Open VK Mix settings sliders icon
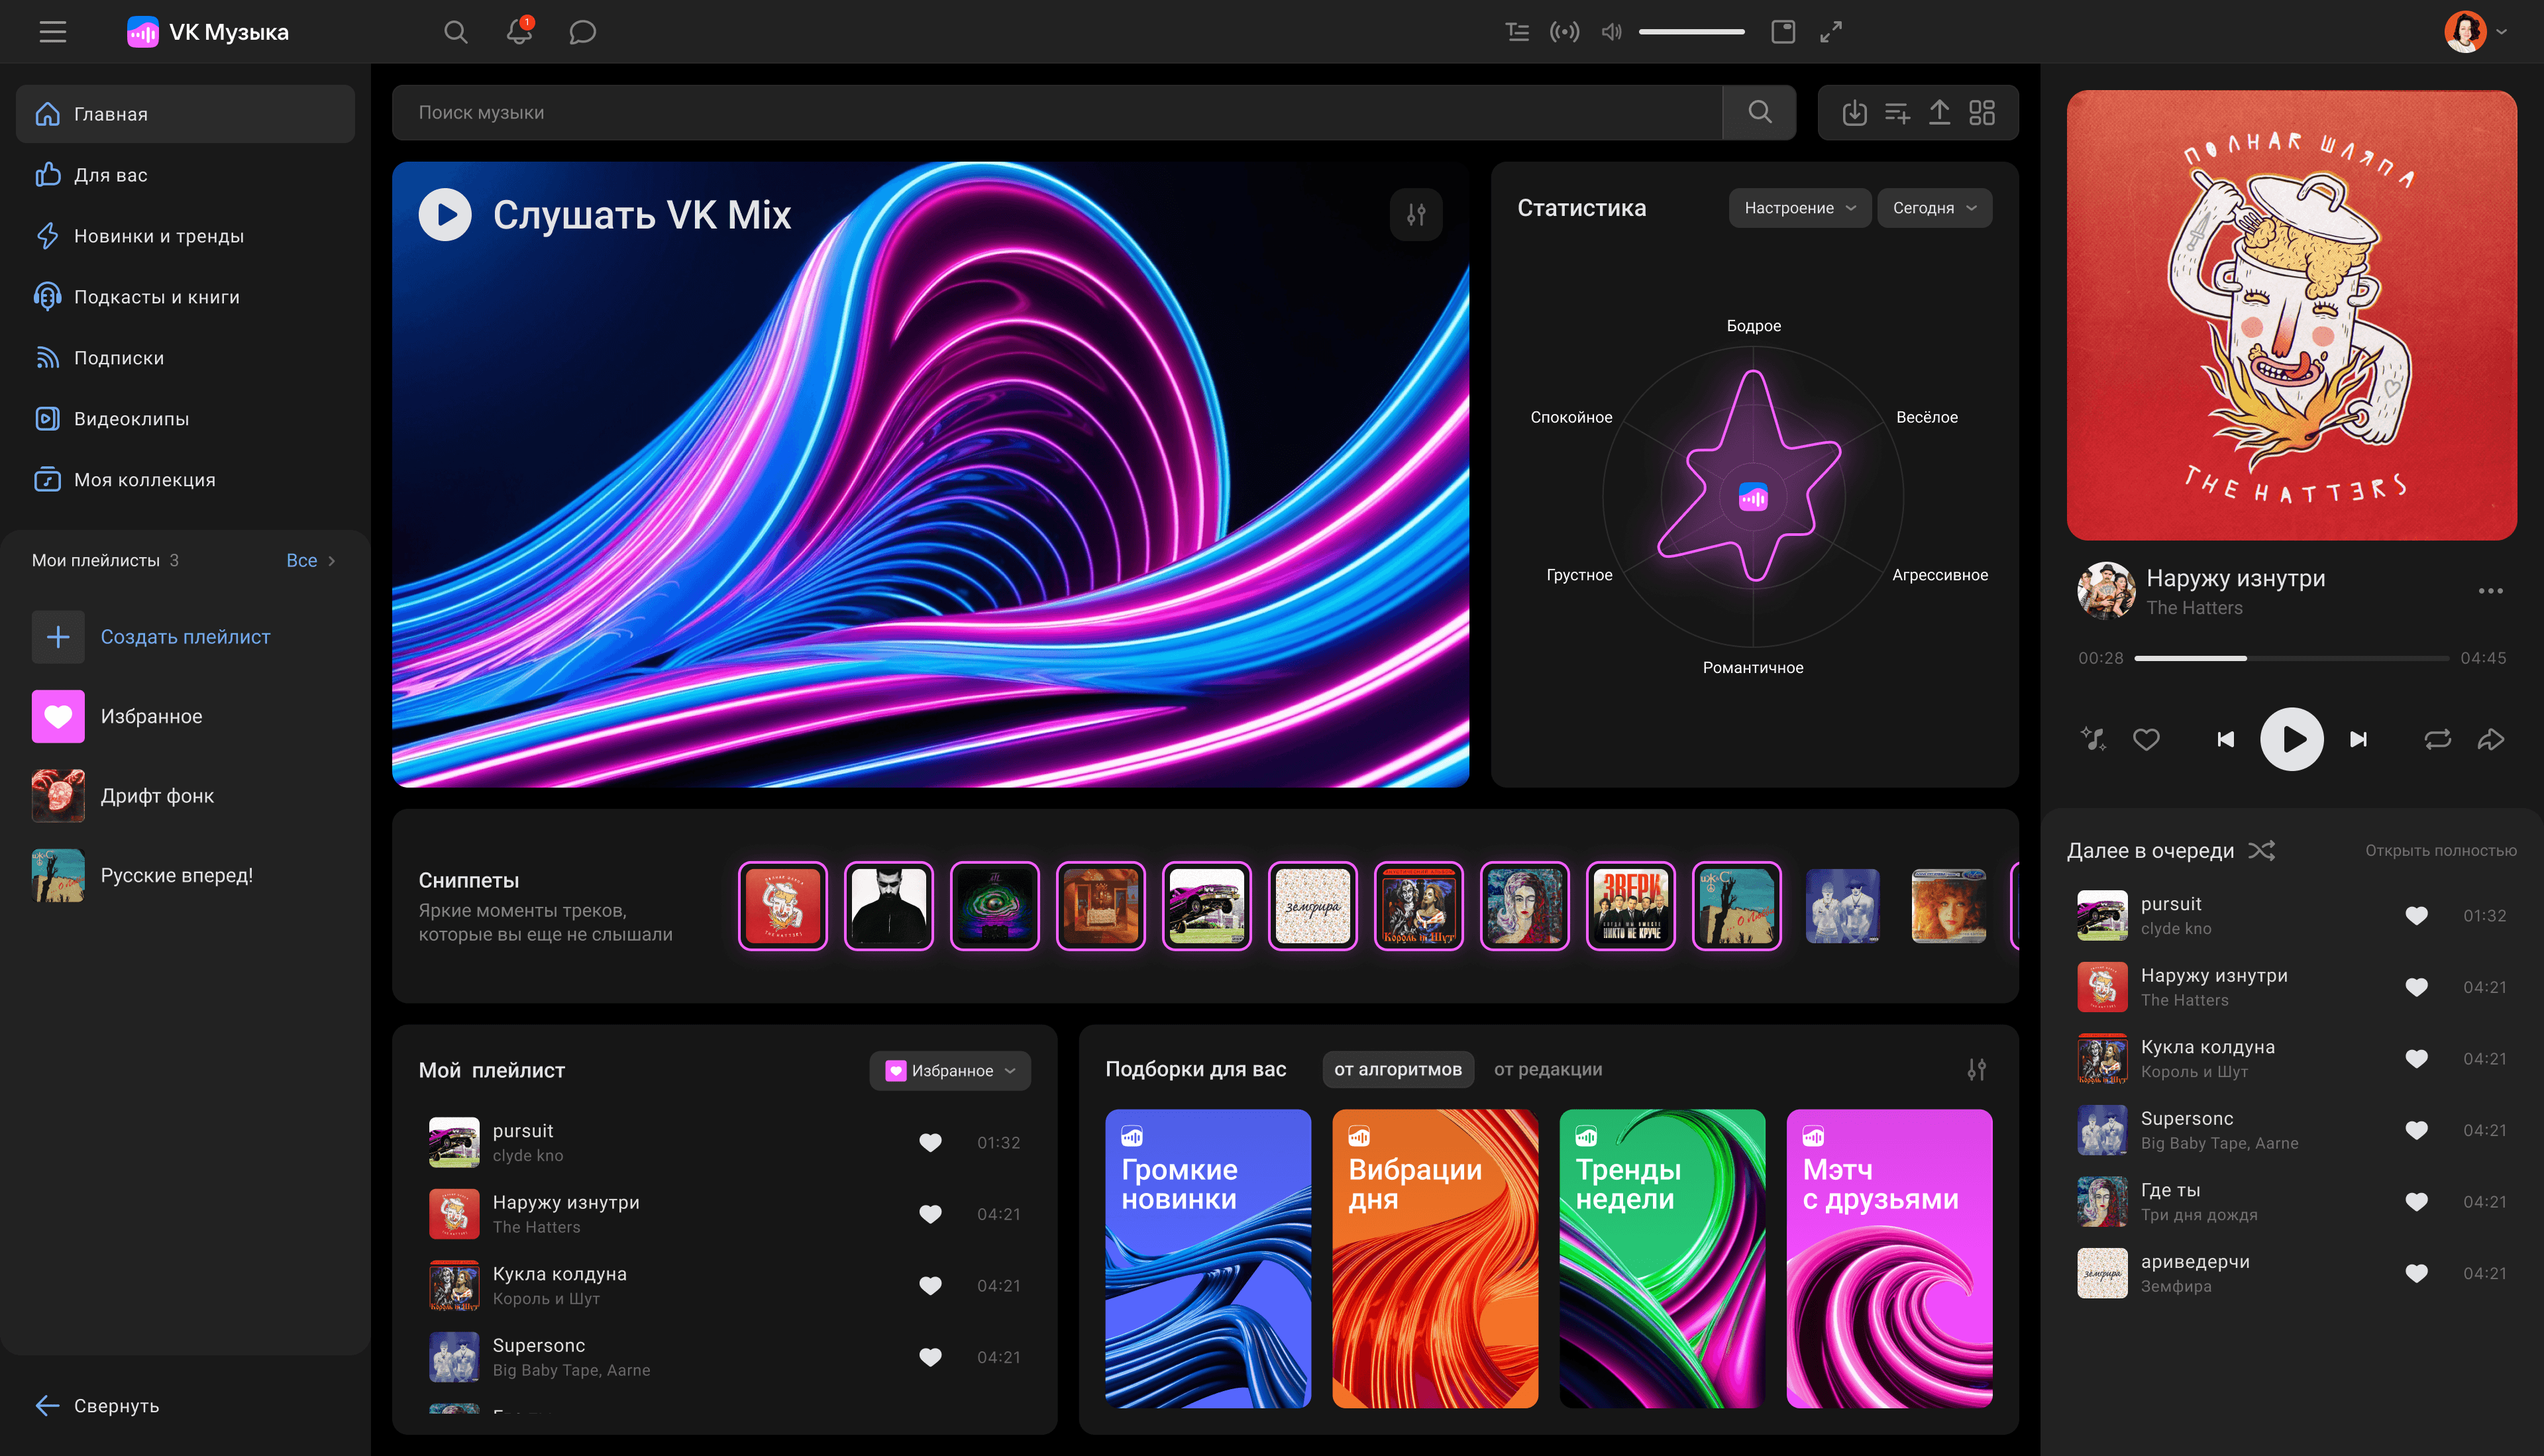This screenshot has width=2544, height=1456. click(1416, 214)
